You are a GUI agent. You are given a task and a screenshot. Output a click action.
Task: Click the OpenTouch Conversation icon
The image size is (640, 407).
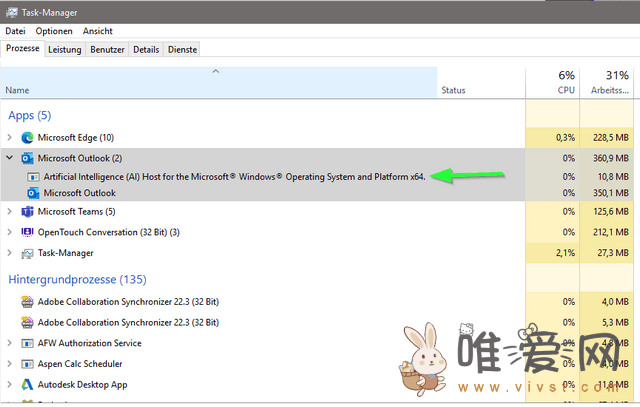pyautogui.click(x=27, y=232)
